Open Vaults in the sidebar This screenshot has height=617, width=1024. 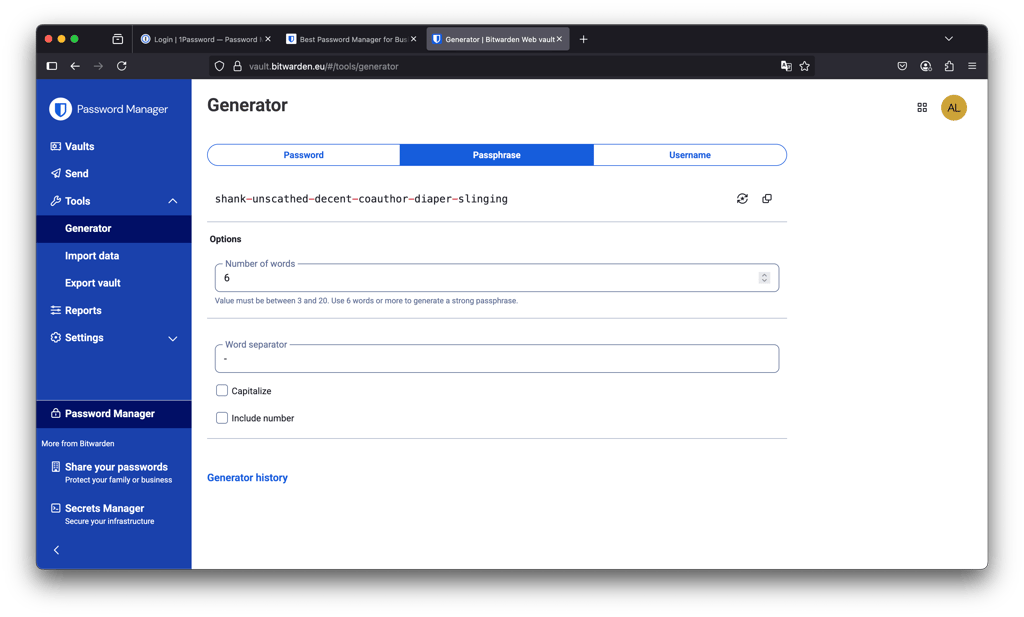pos(79,146)
